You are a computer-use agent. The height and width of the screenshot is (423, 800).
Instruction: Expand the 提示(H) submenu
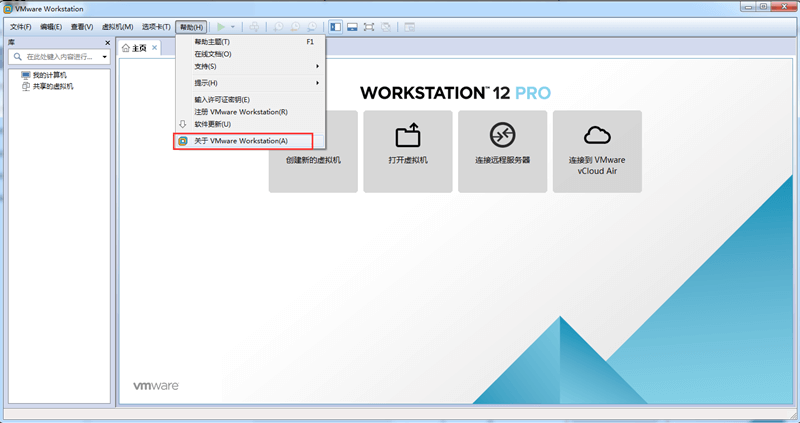(x=250, y=83)
